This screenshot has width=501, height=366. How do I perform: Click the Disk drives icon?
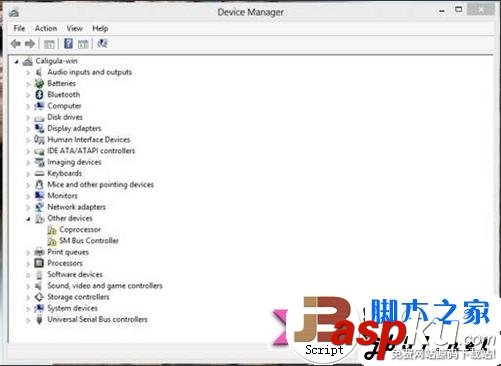39,118
